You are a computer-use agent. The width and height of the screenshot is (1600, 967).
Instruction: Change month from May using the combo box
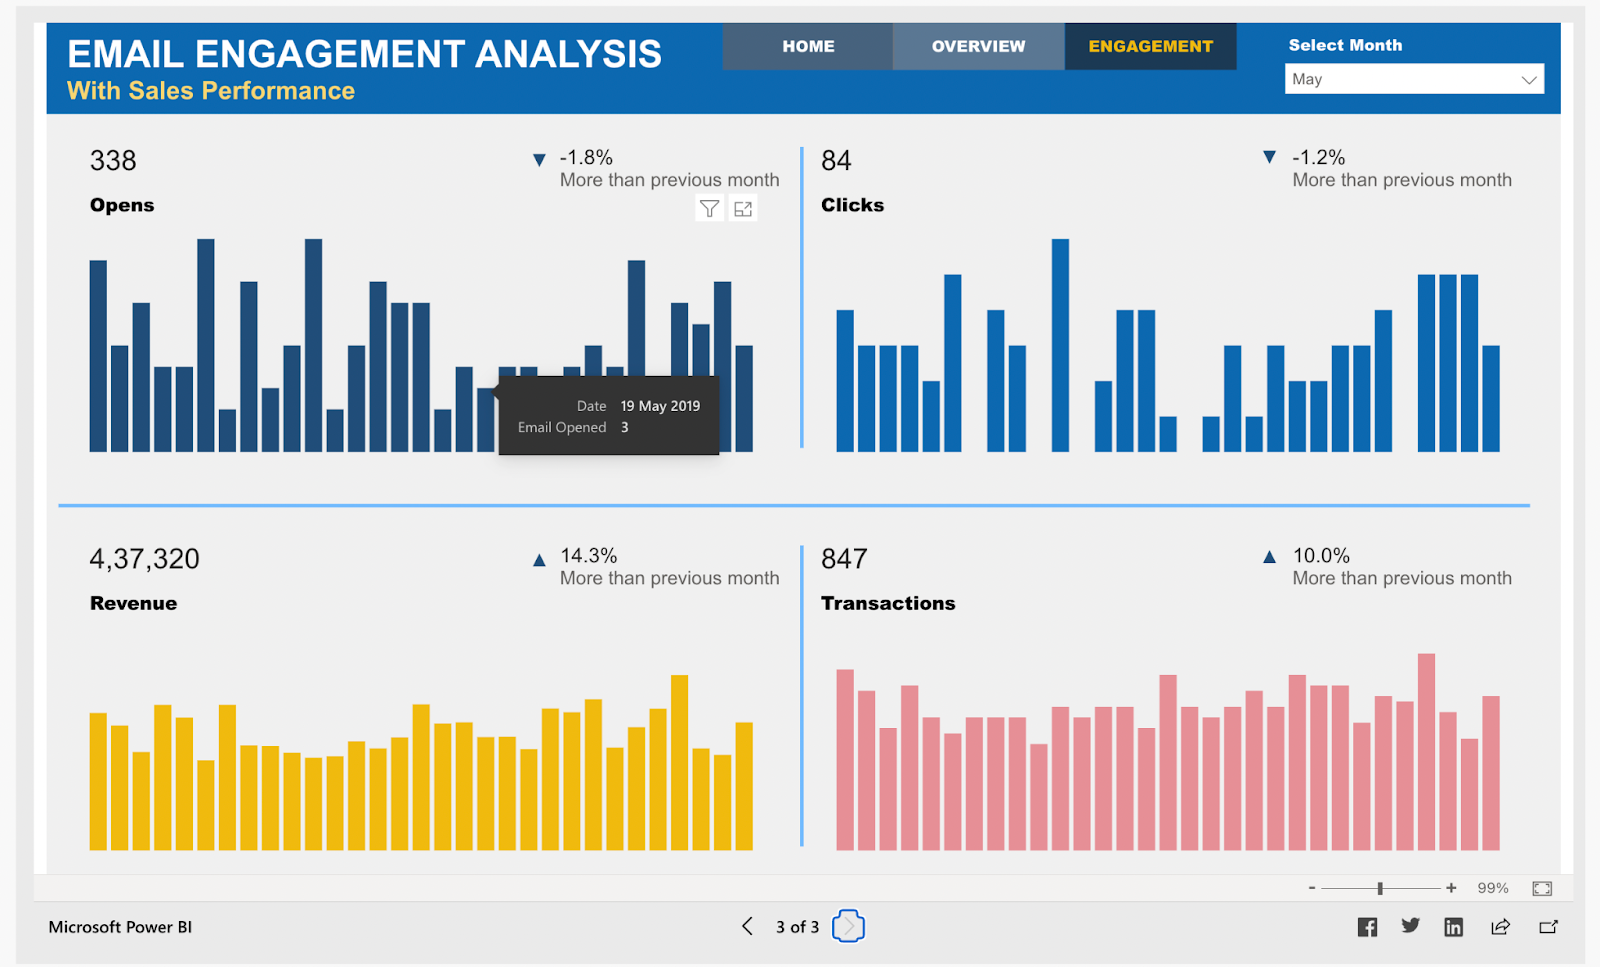coord(1415,78)
